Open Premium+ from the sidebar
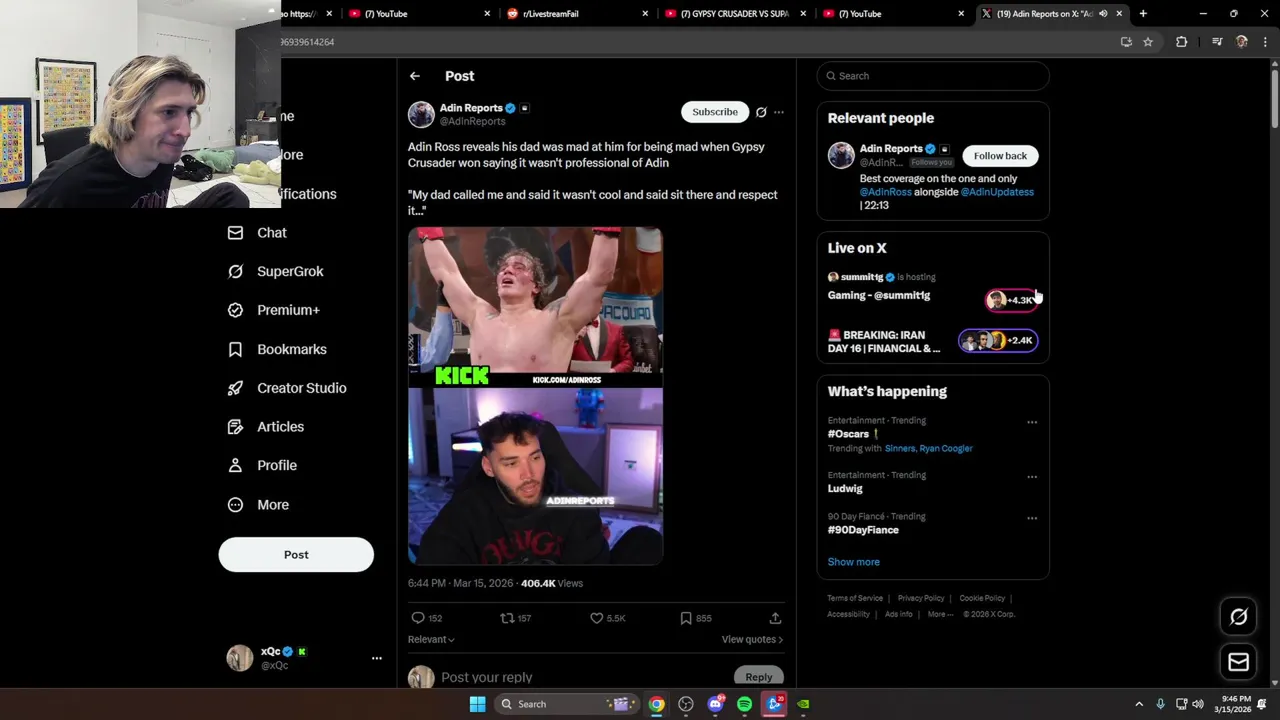 point(273,310)
